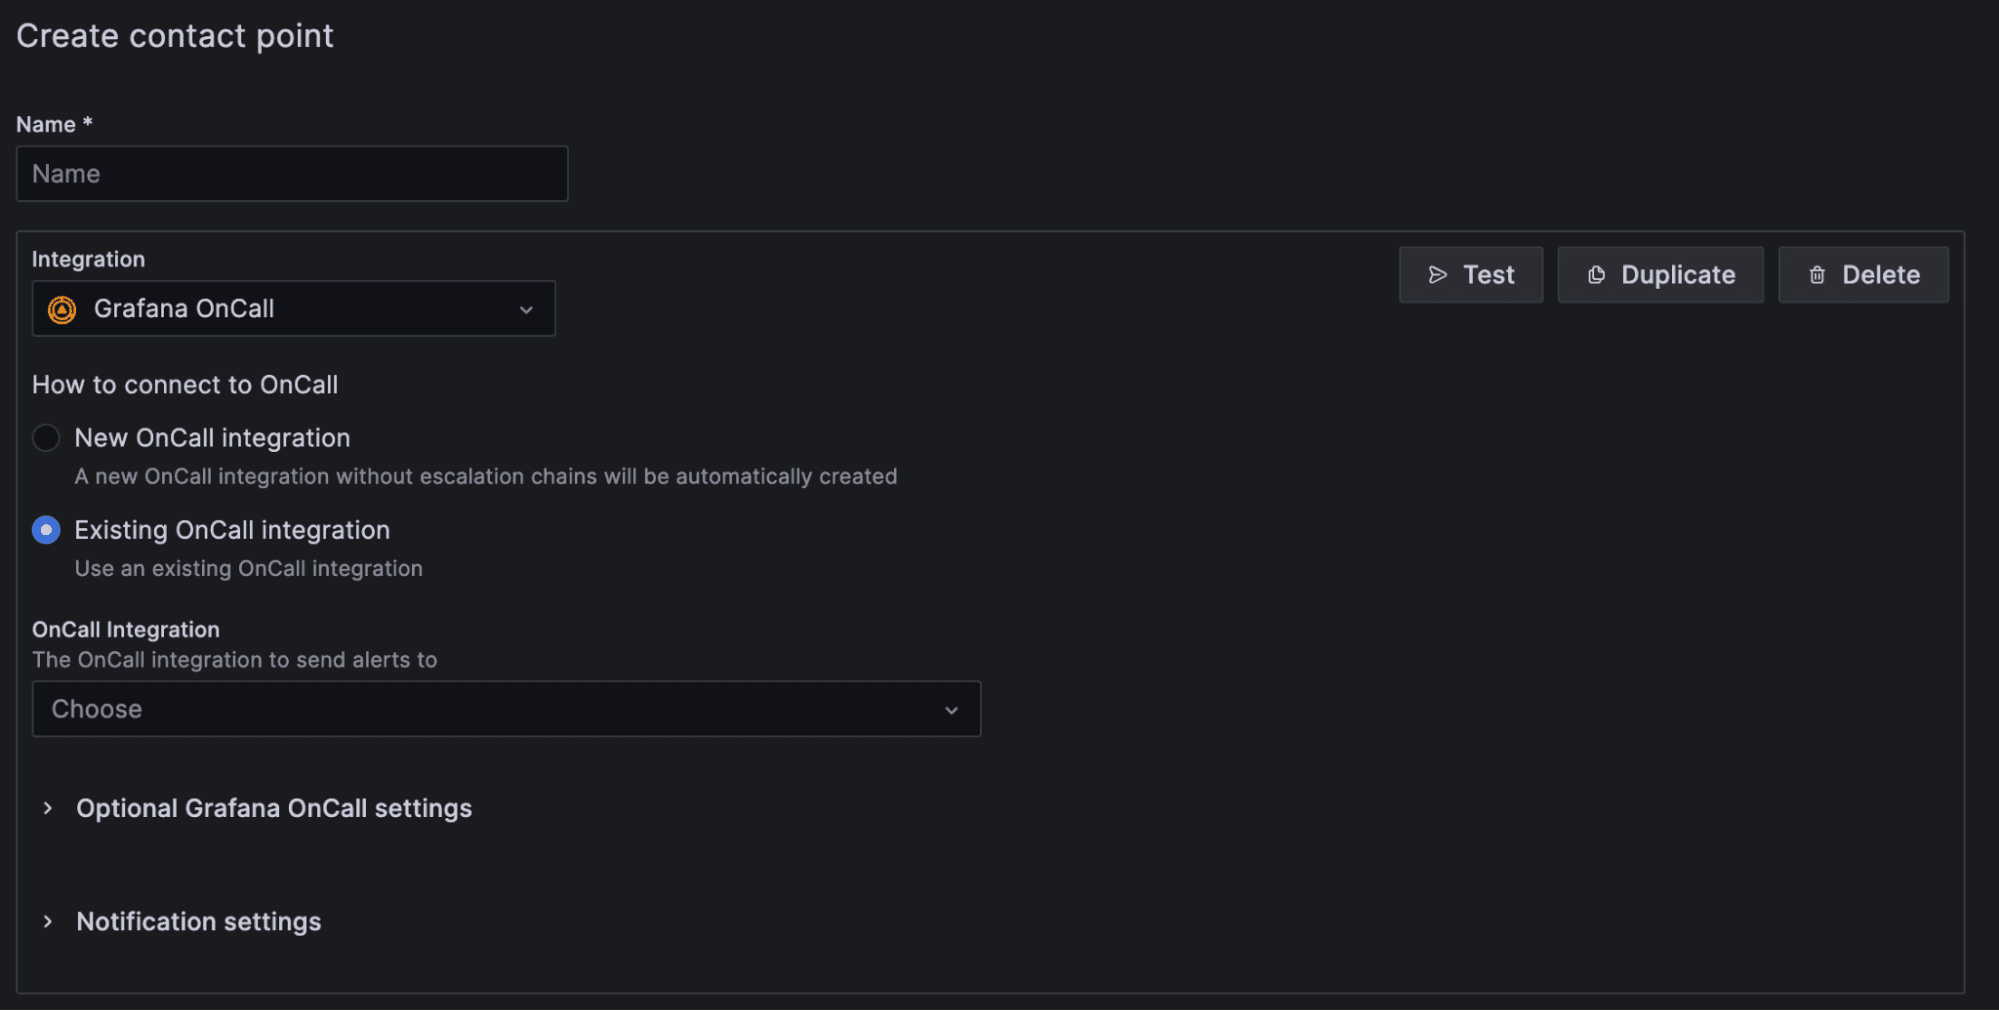Screen dimensions: 1999x1011
Task: Click the Test button
Action: 1470,274
